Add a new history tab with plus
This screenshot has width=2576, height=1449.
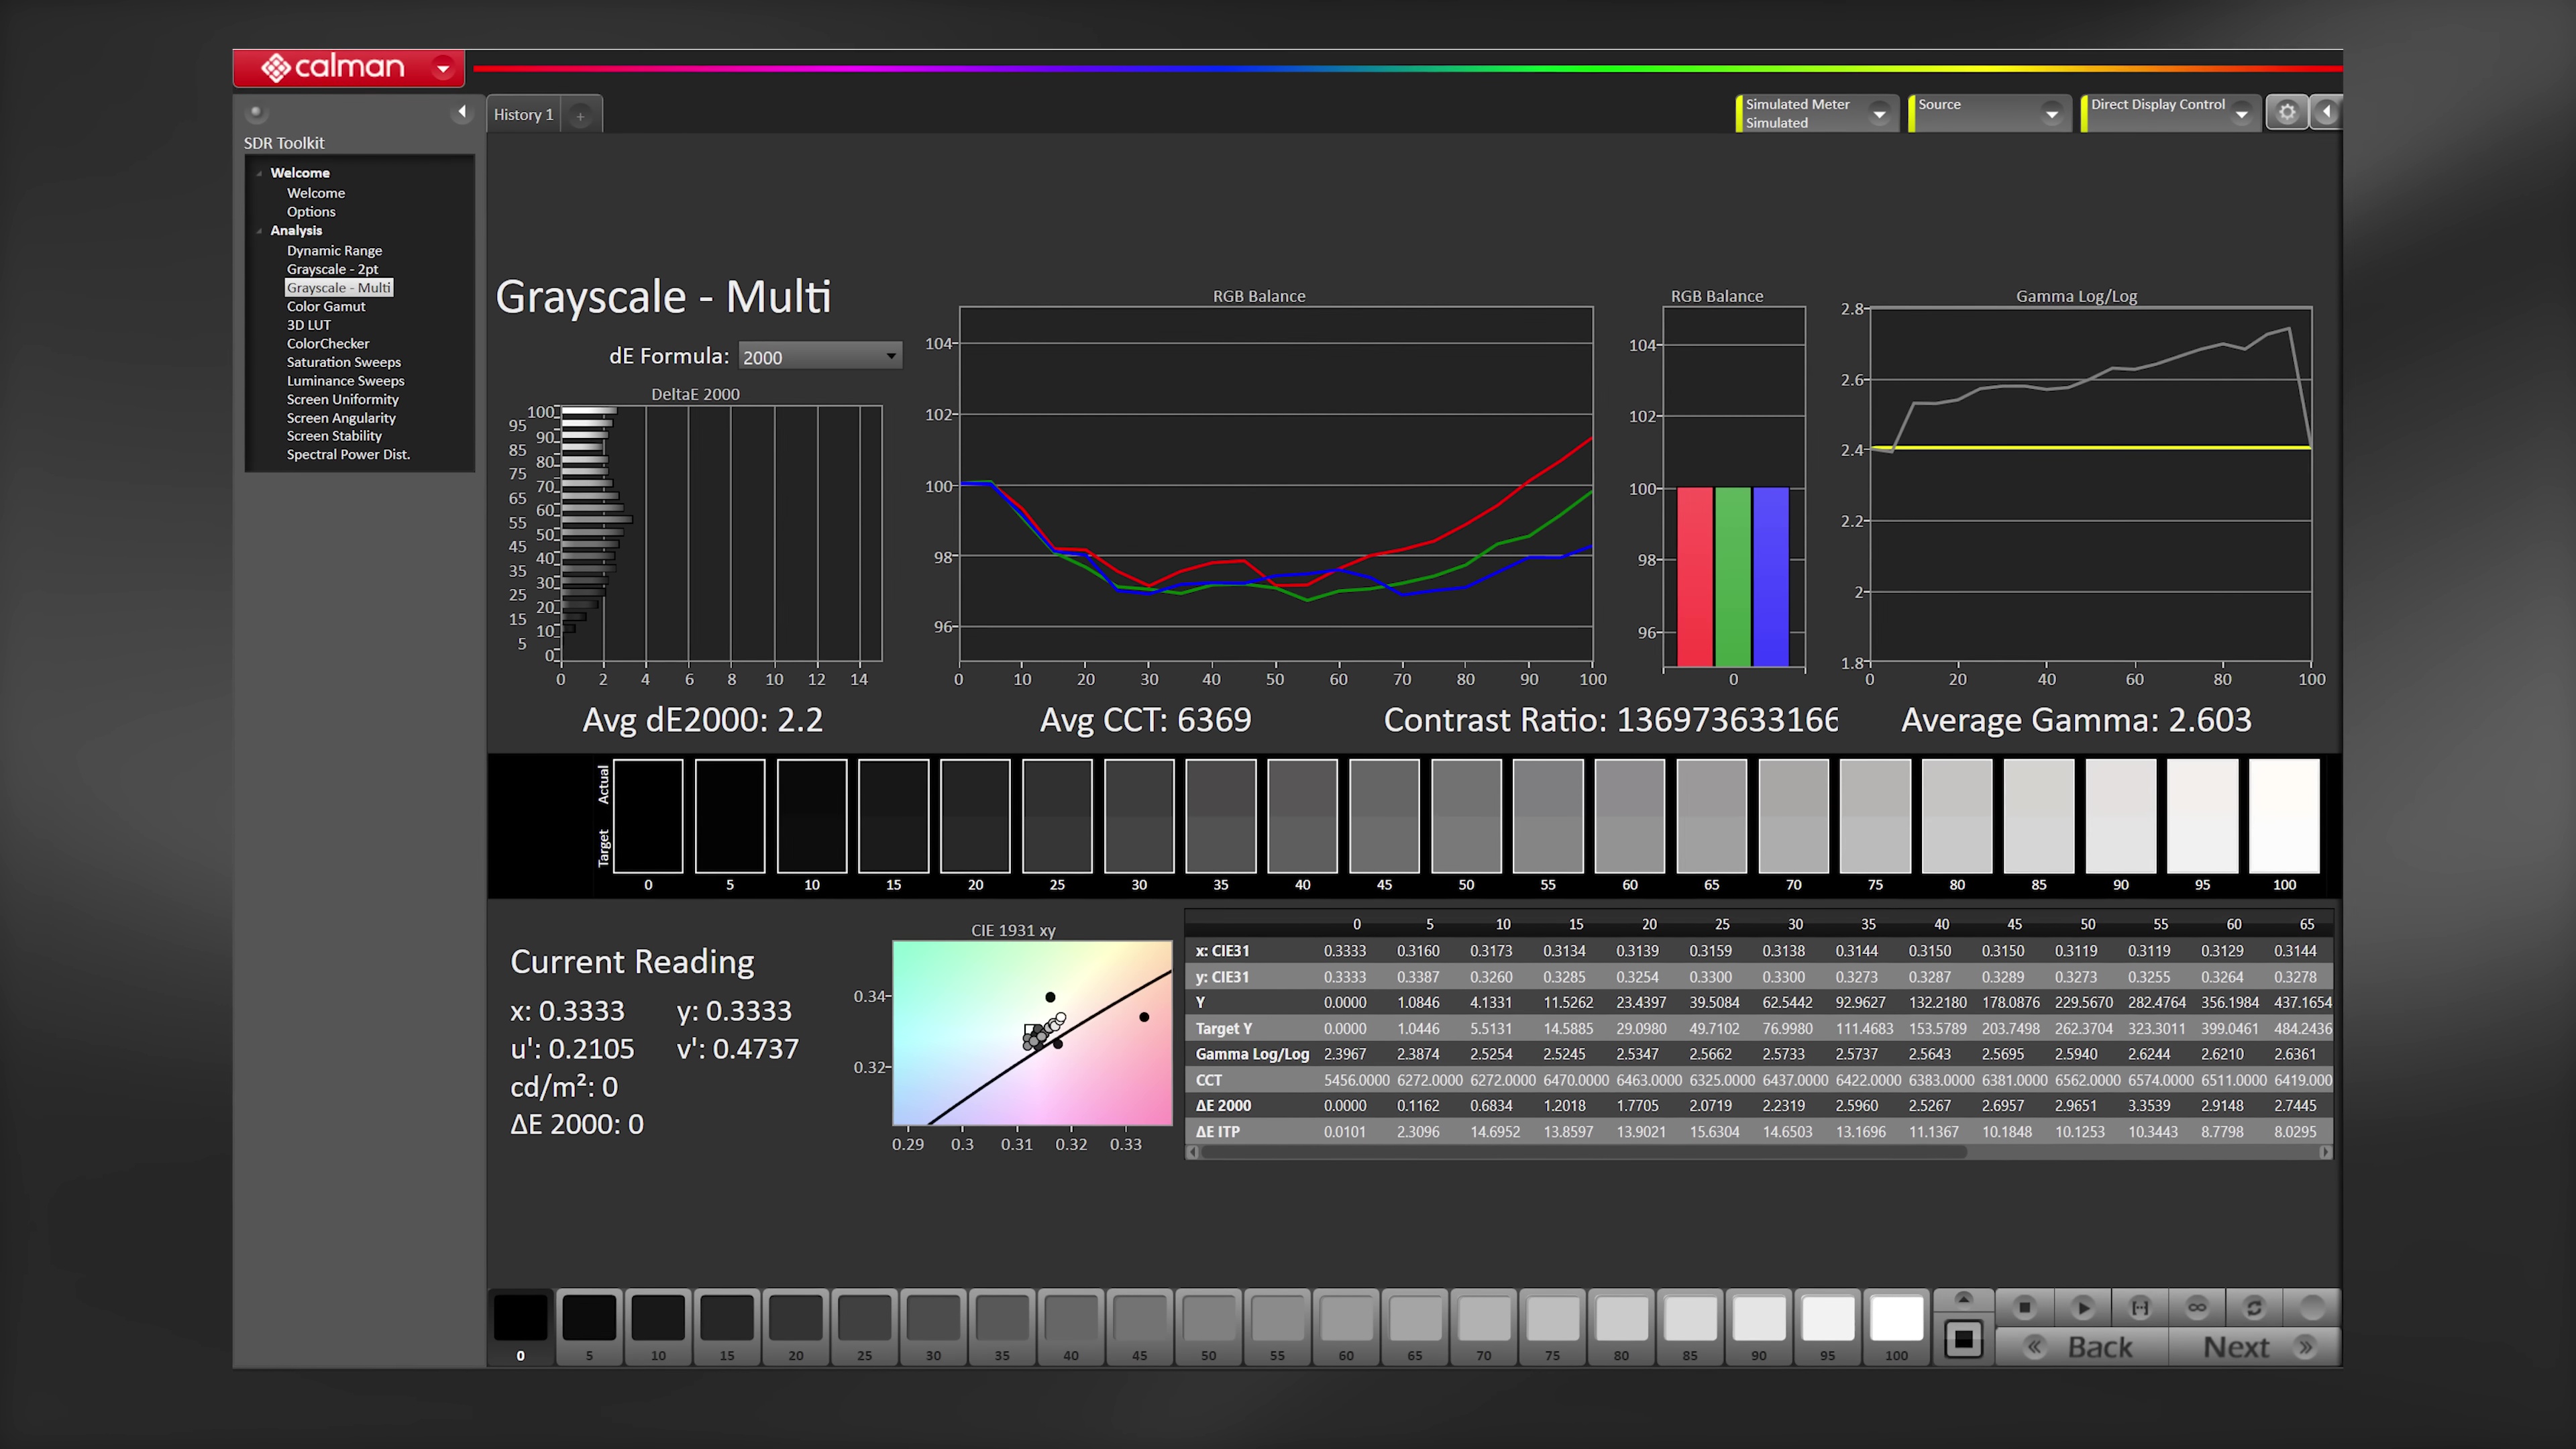coord(580,116)
